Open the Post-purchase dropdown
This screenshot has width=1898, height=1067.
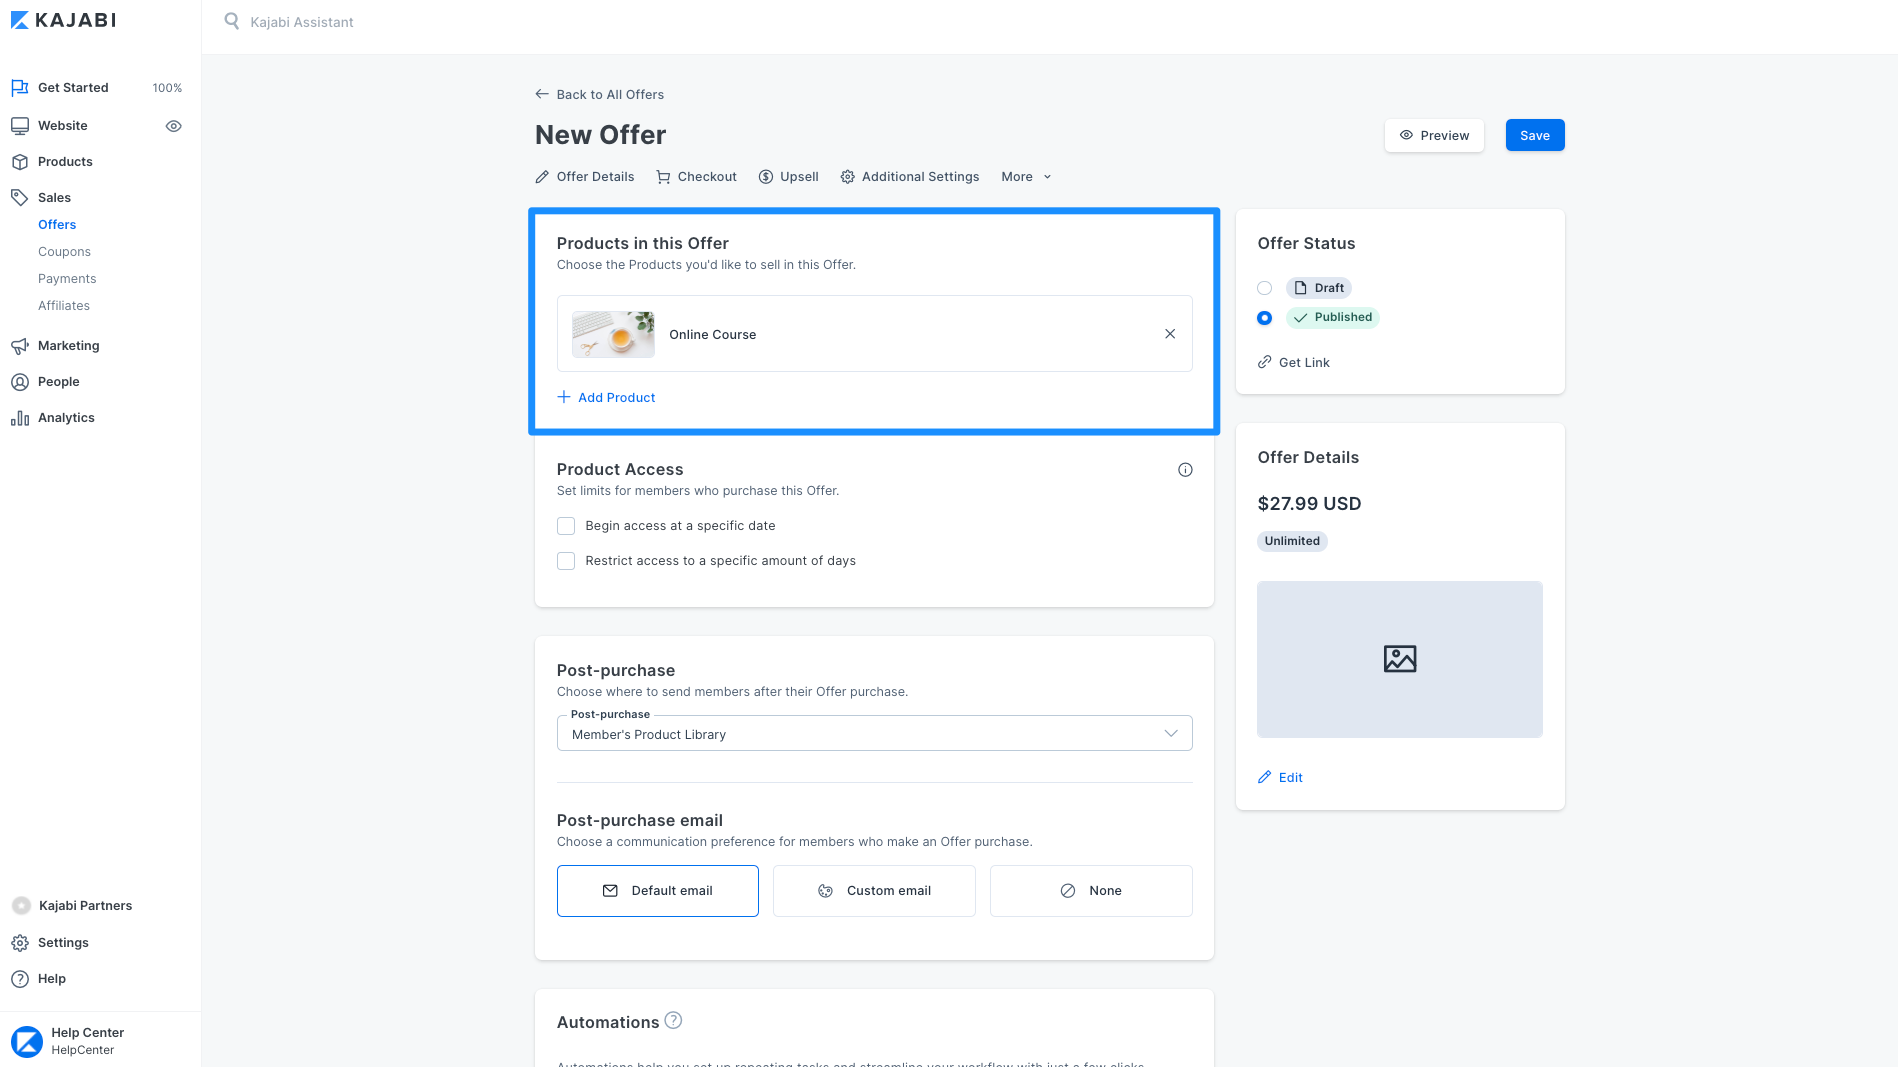click(875, 733)
